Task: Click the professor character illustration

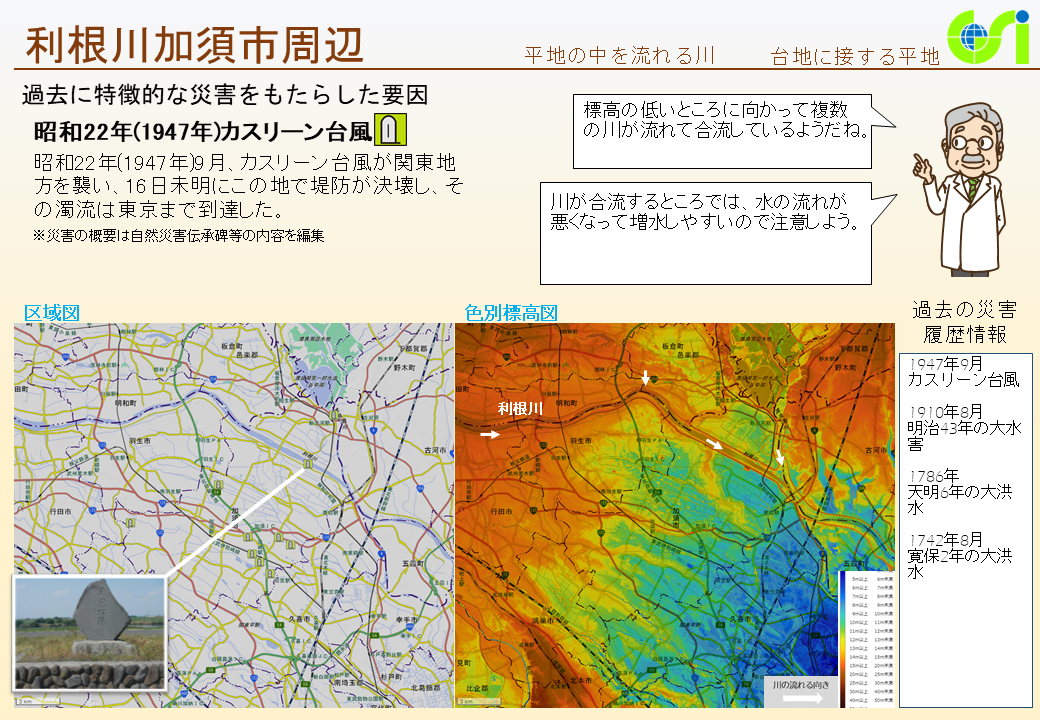Action: tap(962, 190)
